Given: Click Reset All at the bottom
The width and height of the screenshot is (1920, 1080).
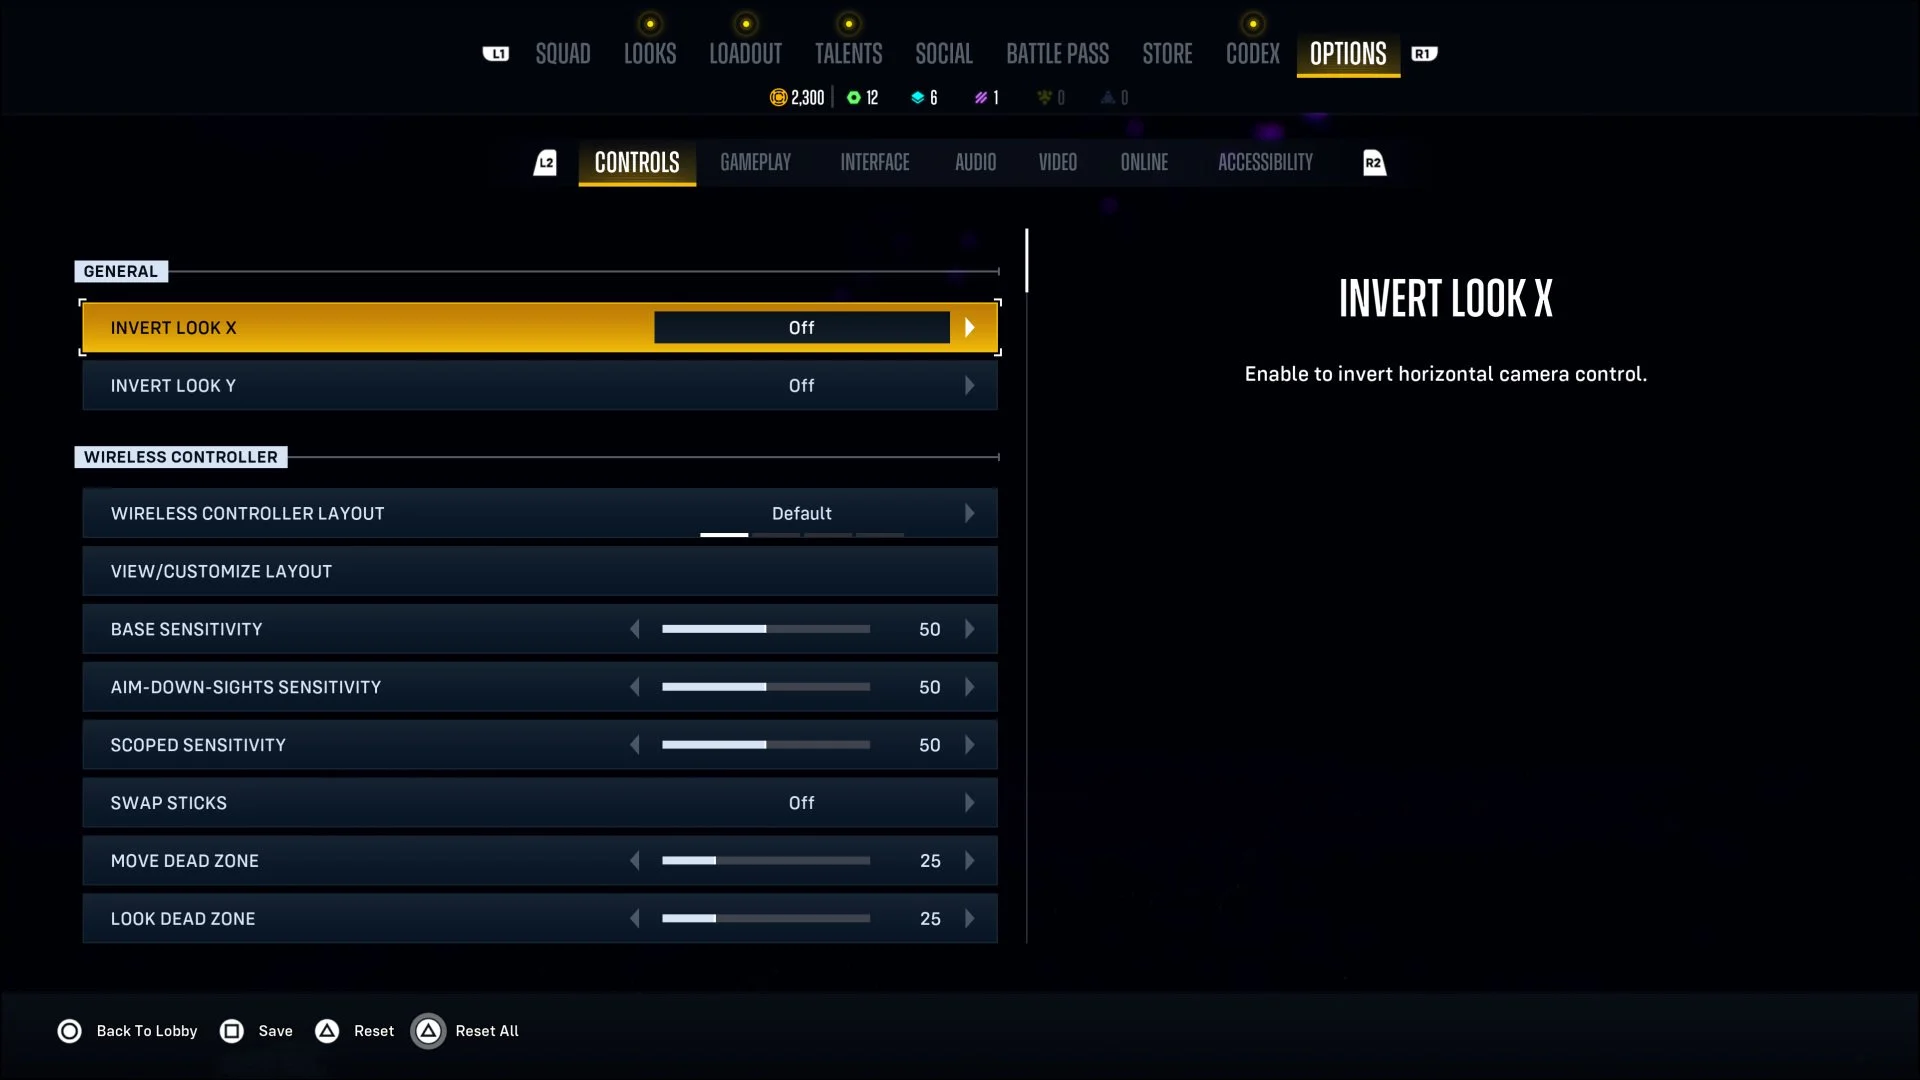Looking at the screenshot, I should tap(486, 1031).
